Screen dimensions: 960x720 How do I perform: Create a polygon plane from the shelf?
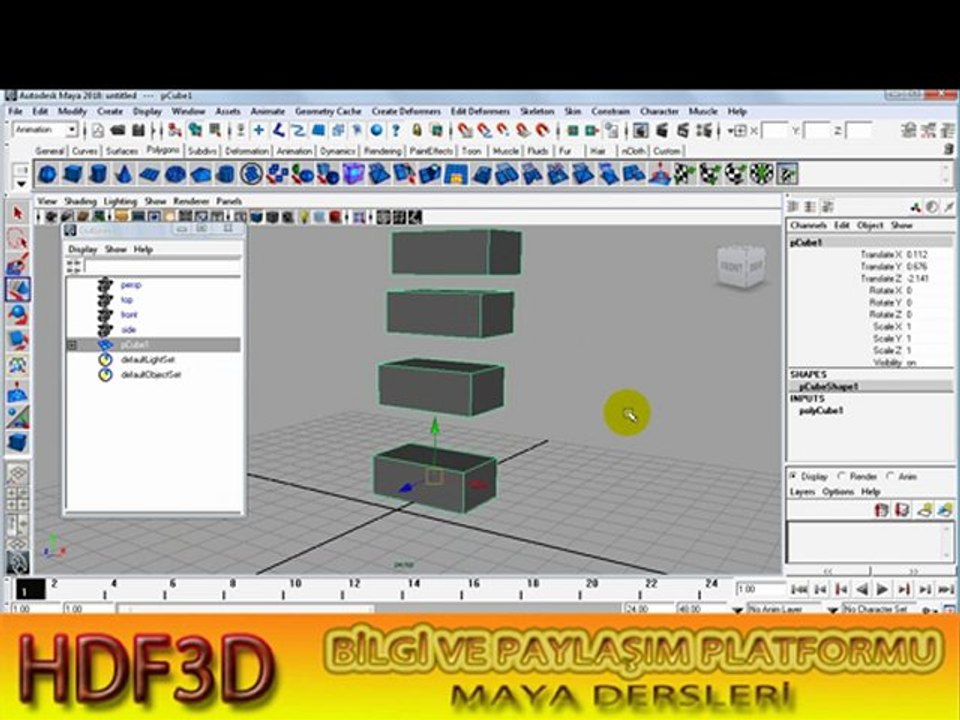coord(149,174)
